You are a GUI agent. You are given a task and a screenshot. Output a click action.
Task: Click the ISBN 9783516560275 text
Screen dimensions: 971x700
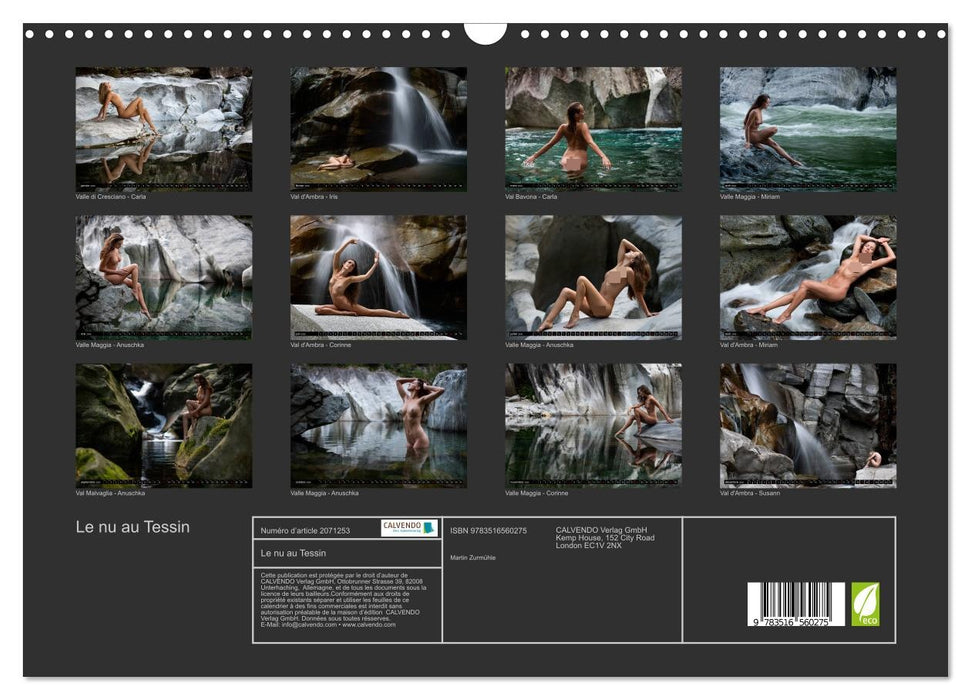point(488,530)
